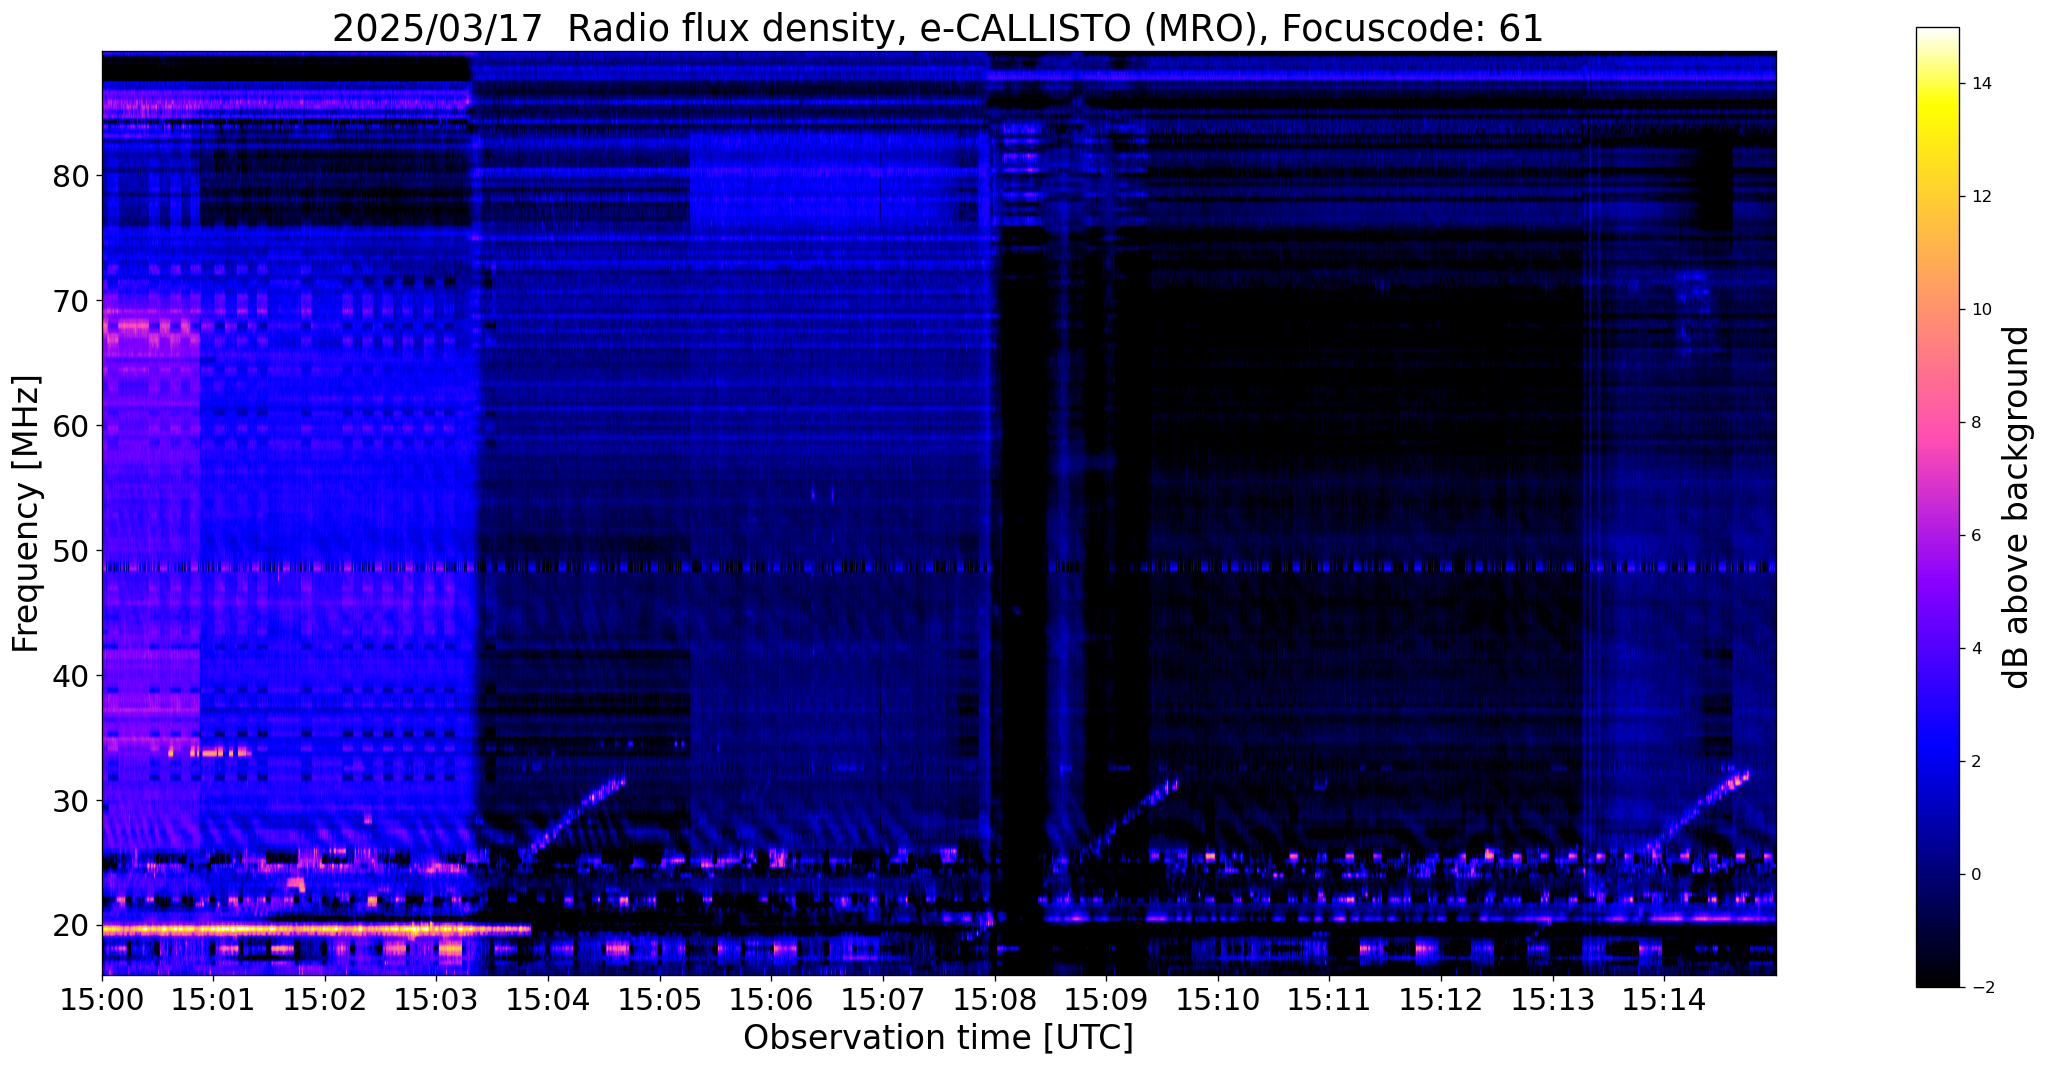Click the 15:01 time tick label
Screen dimensions: 2047x1067
(213, 999)
